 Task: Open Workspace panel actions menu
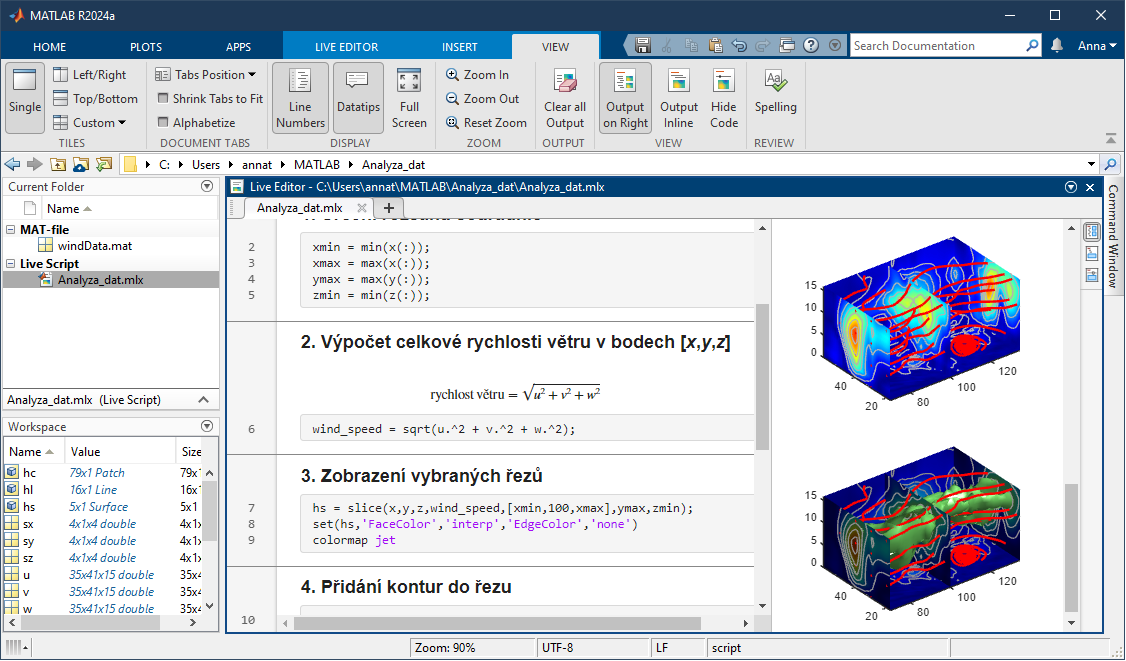pos(208,426)
